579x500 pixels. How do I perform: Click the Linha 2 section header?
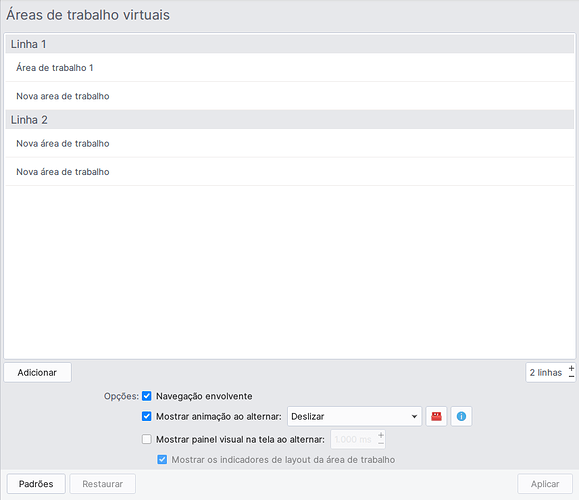click(290, 120)
